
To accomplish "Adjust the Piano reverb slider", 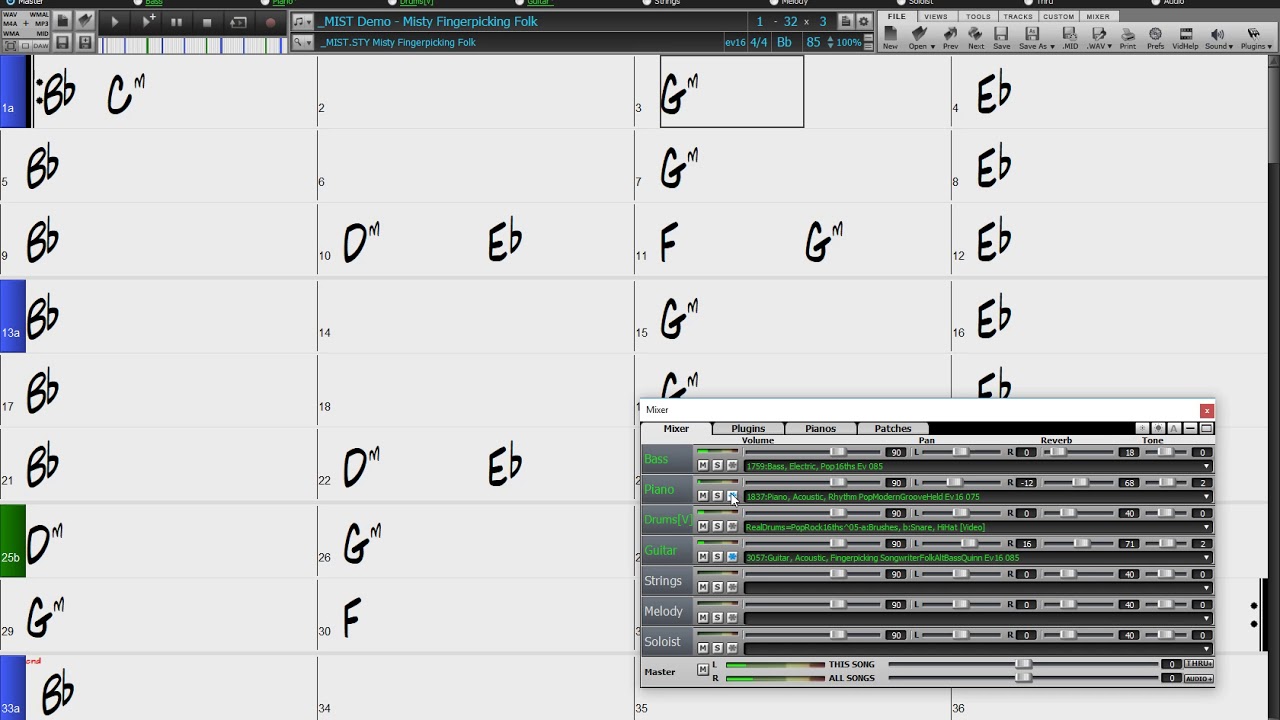I will click(x=1079, y=483).
